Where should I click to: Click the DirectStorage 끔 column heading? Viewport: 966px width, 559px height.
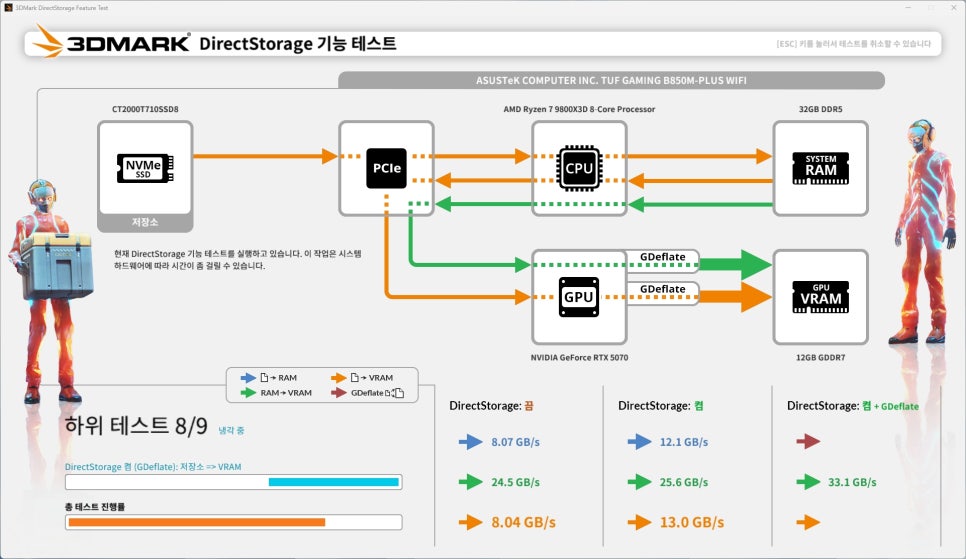(x=491, y=406)
